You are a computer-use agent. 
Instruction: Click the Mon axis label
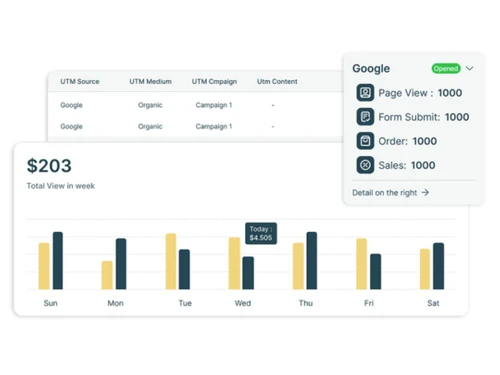(x=115, y=303)
